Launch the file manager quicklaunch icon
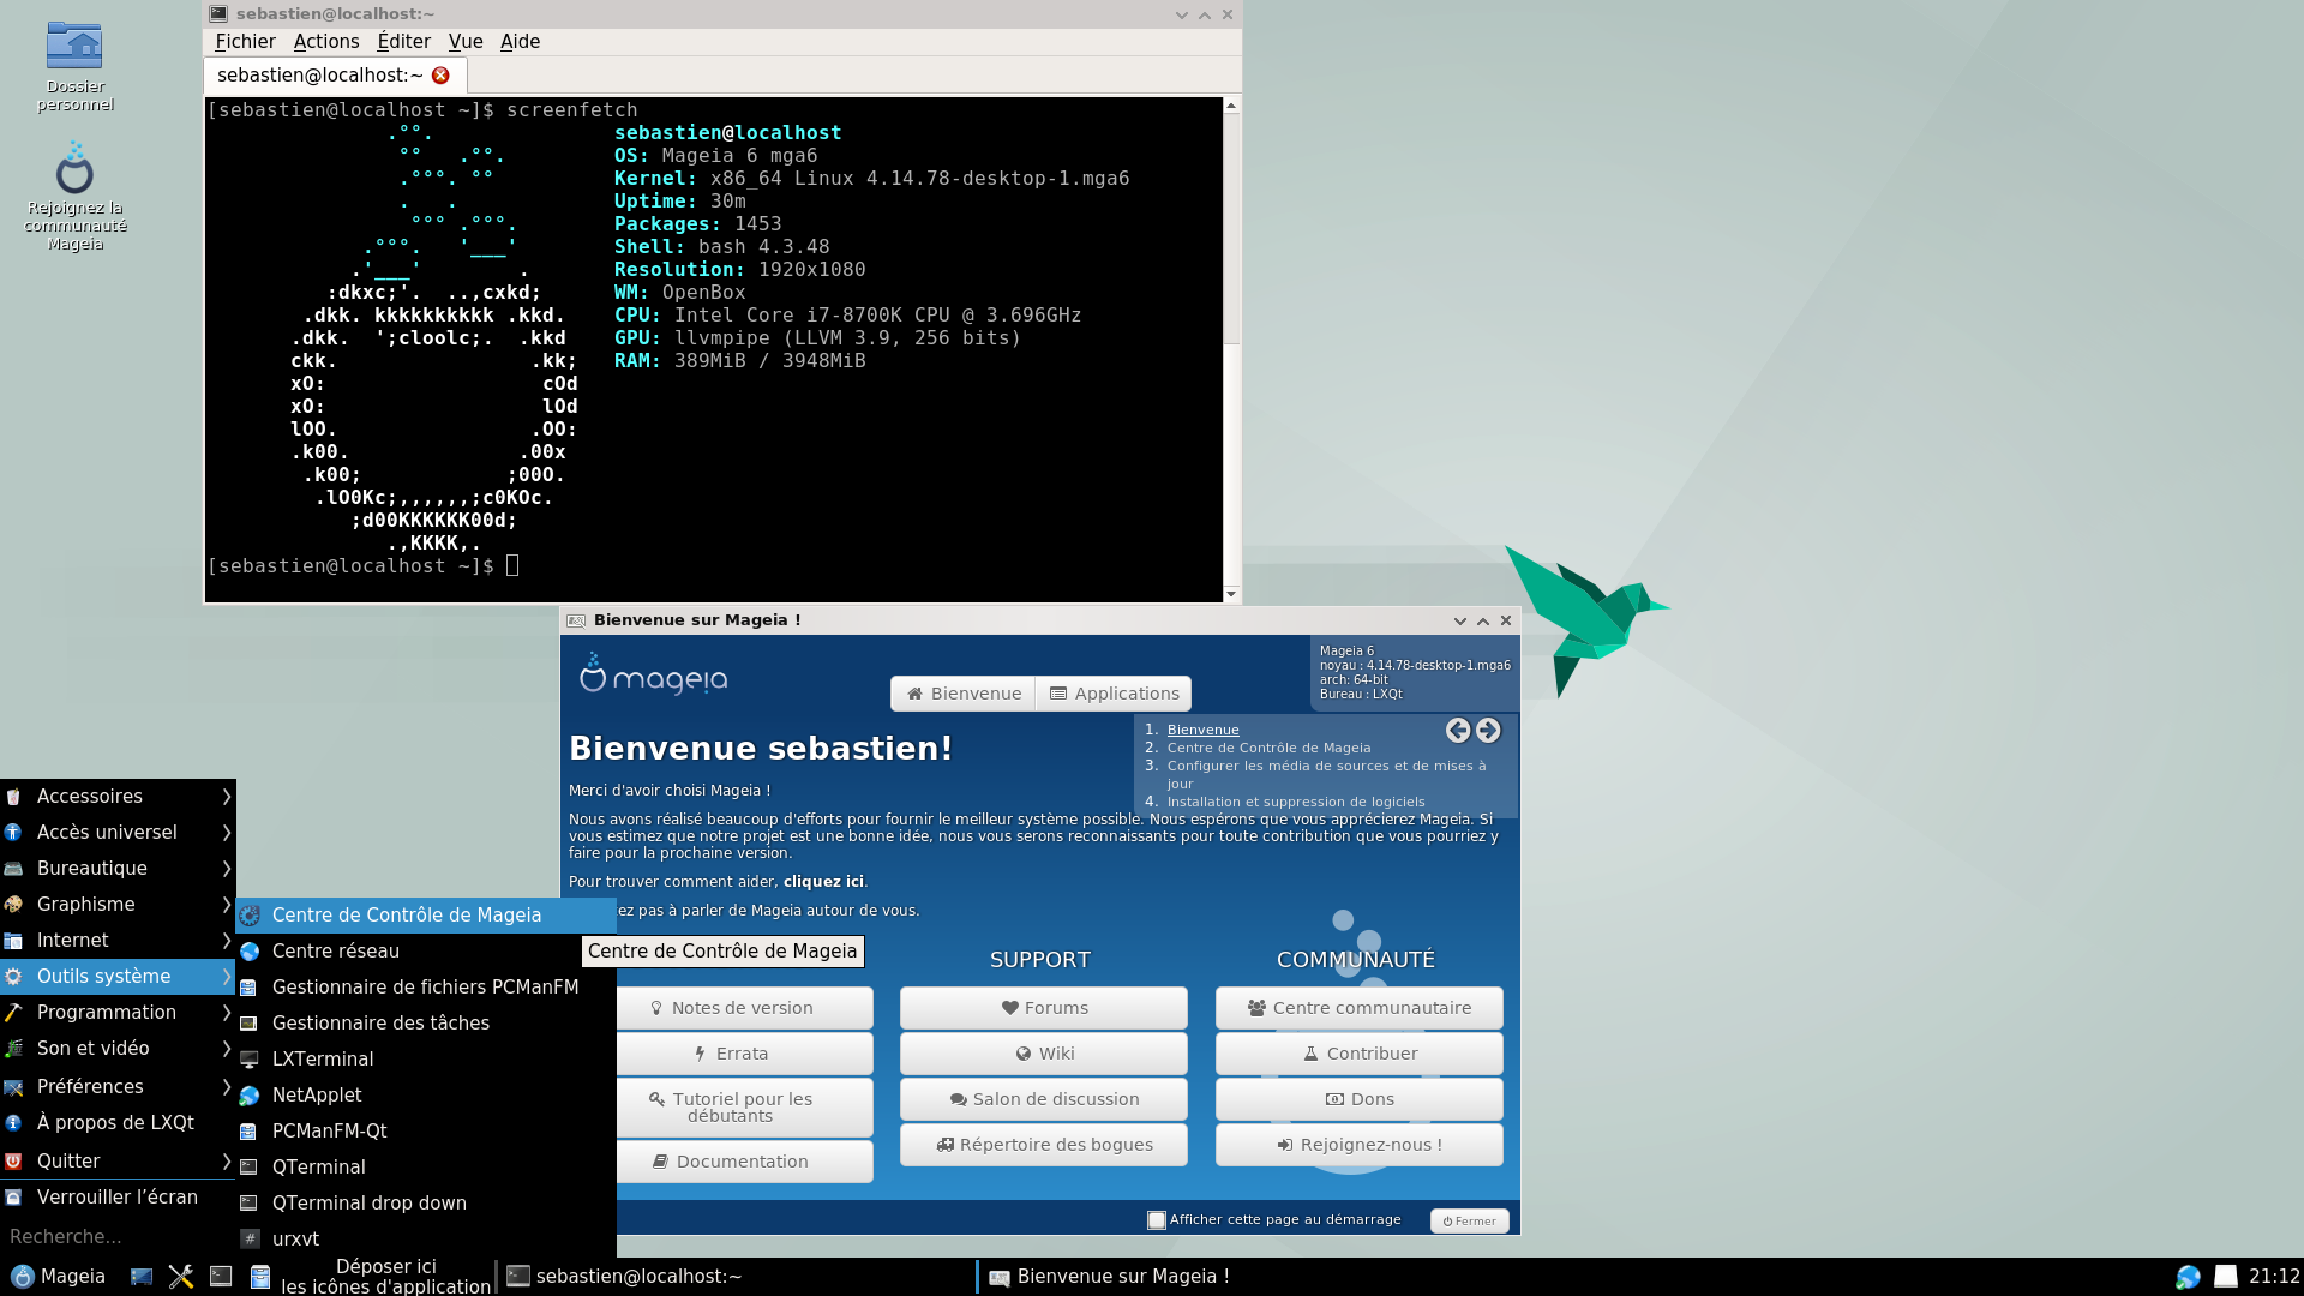 pos(260,1276)
